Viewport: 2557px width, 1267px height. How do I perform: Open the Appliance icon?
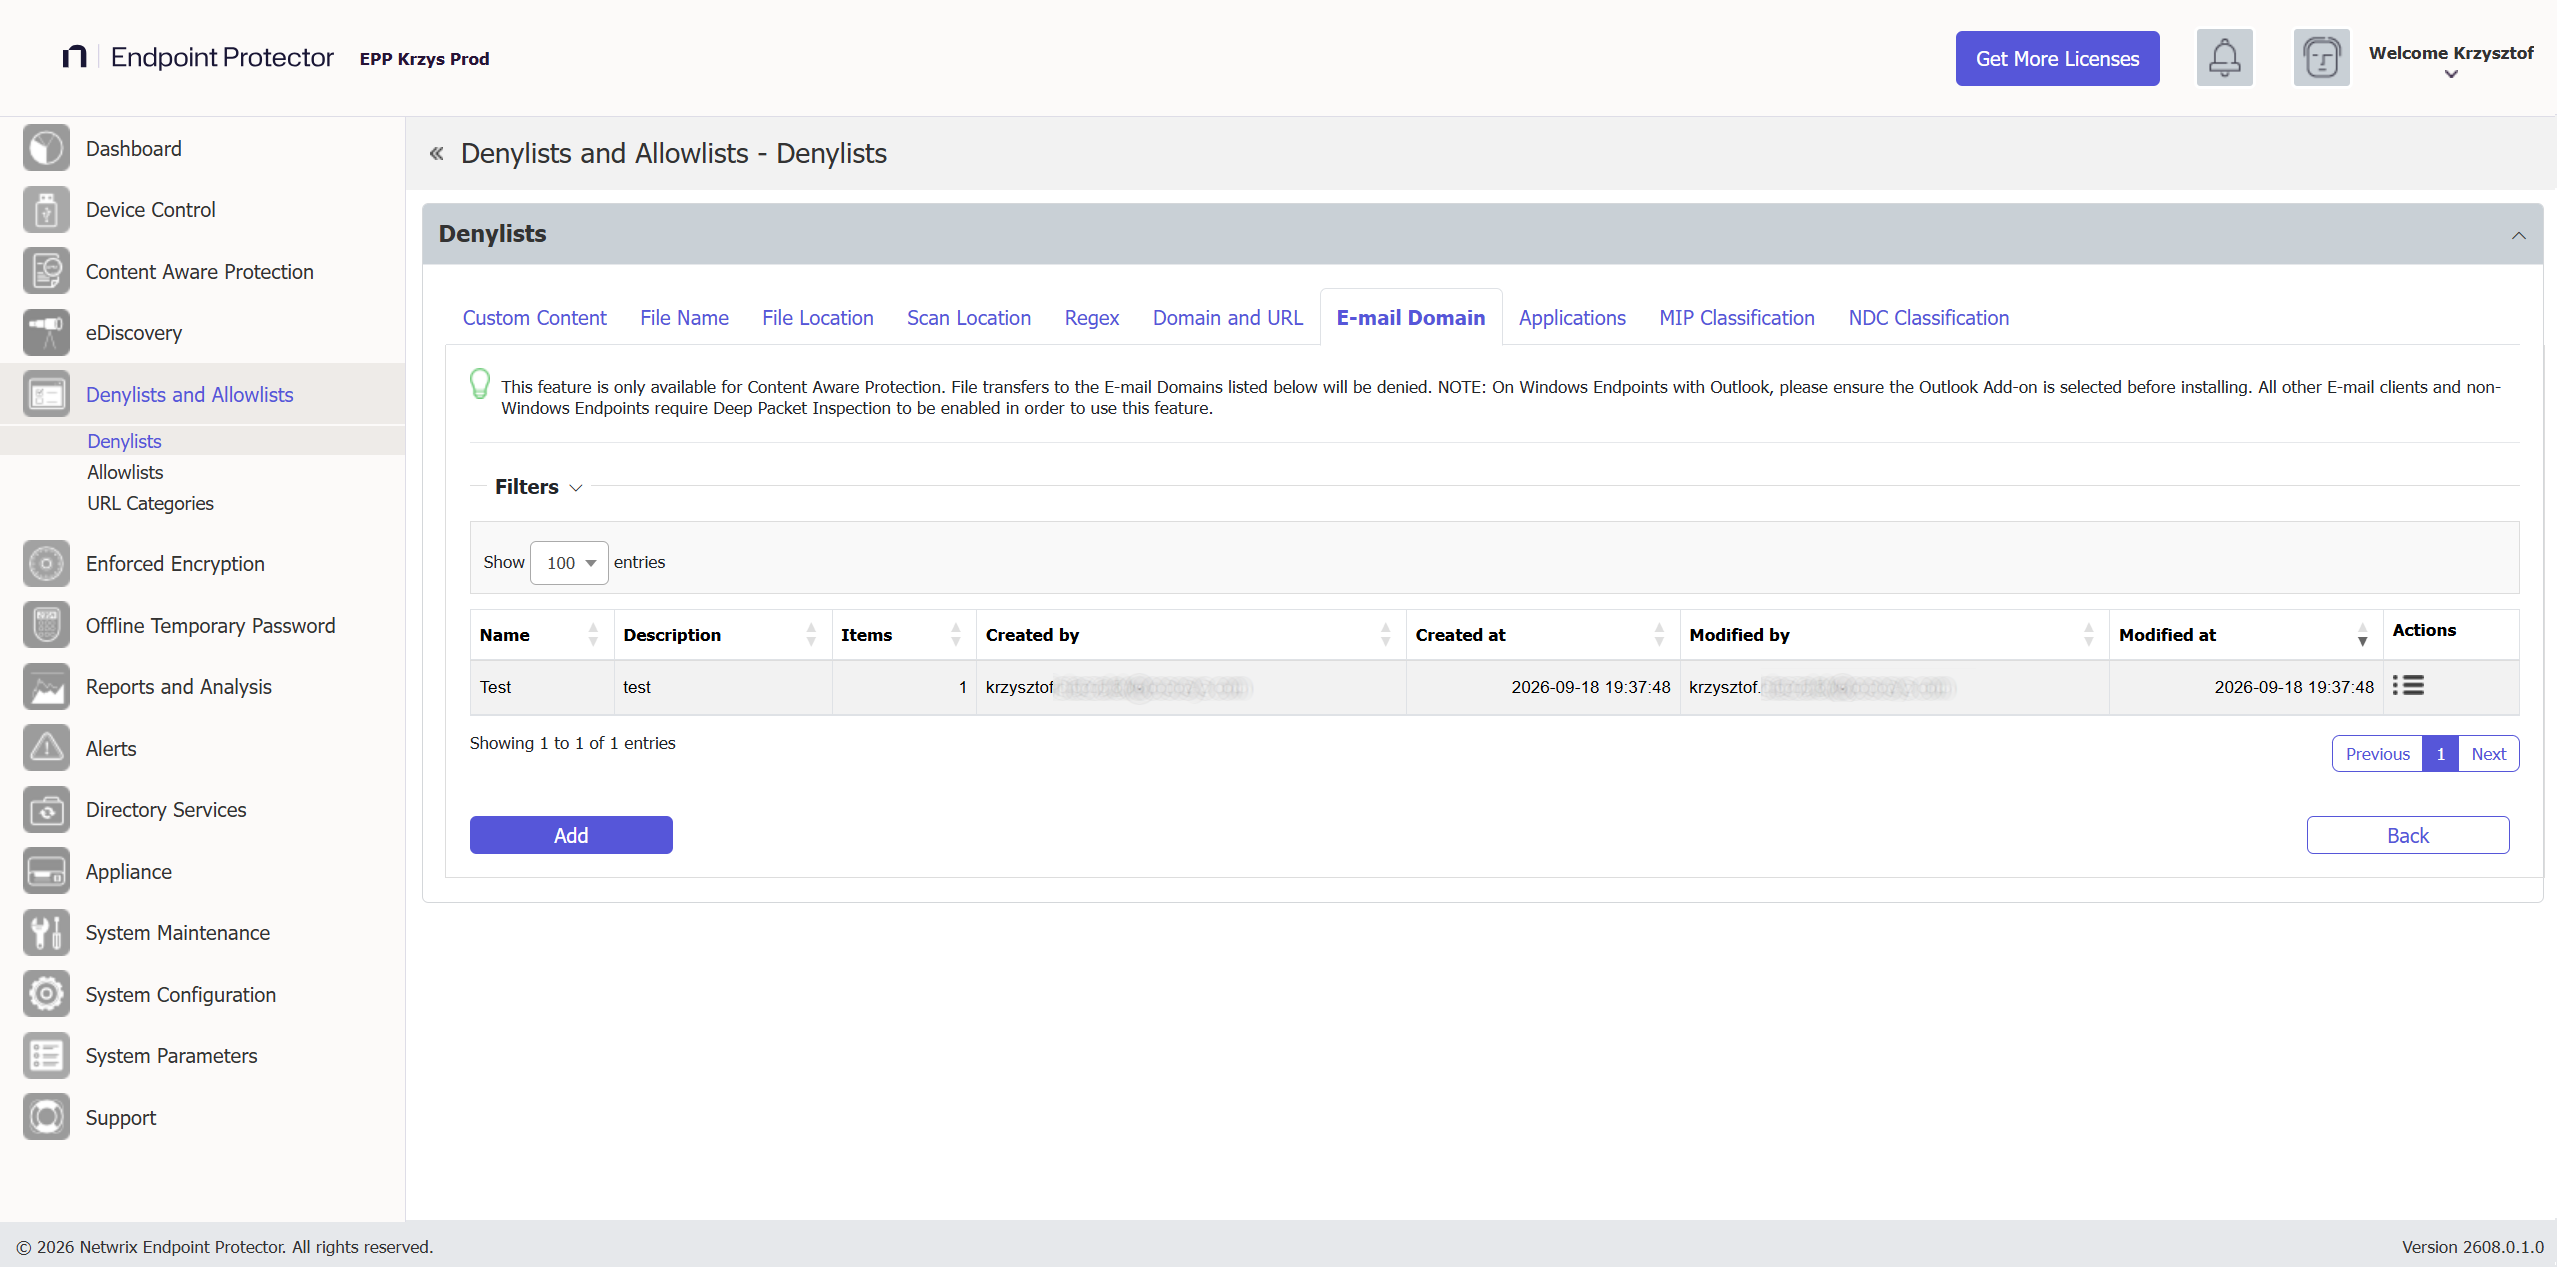pyautogui.click(x=46, y=871)
